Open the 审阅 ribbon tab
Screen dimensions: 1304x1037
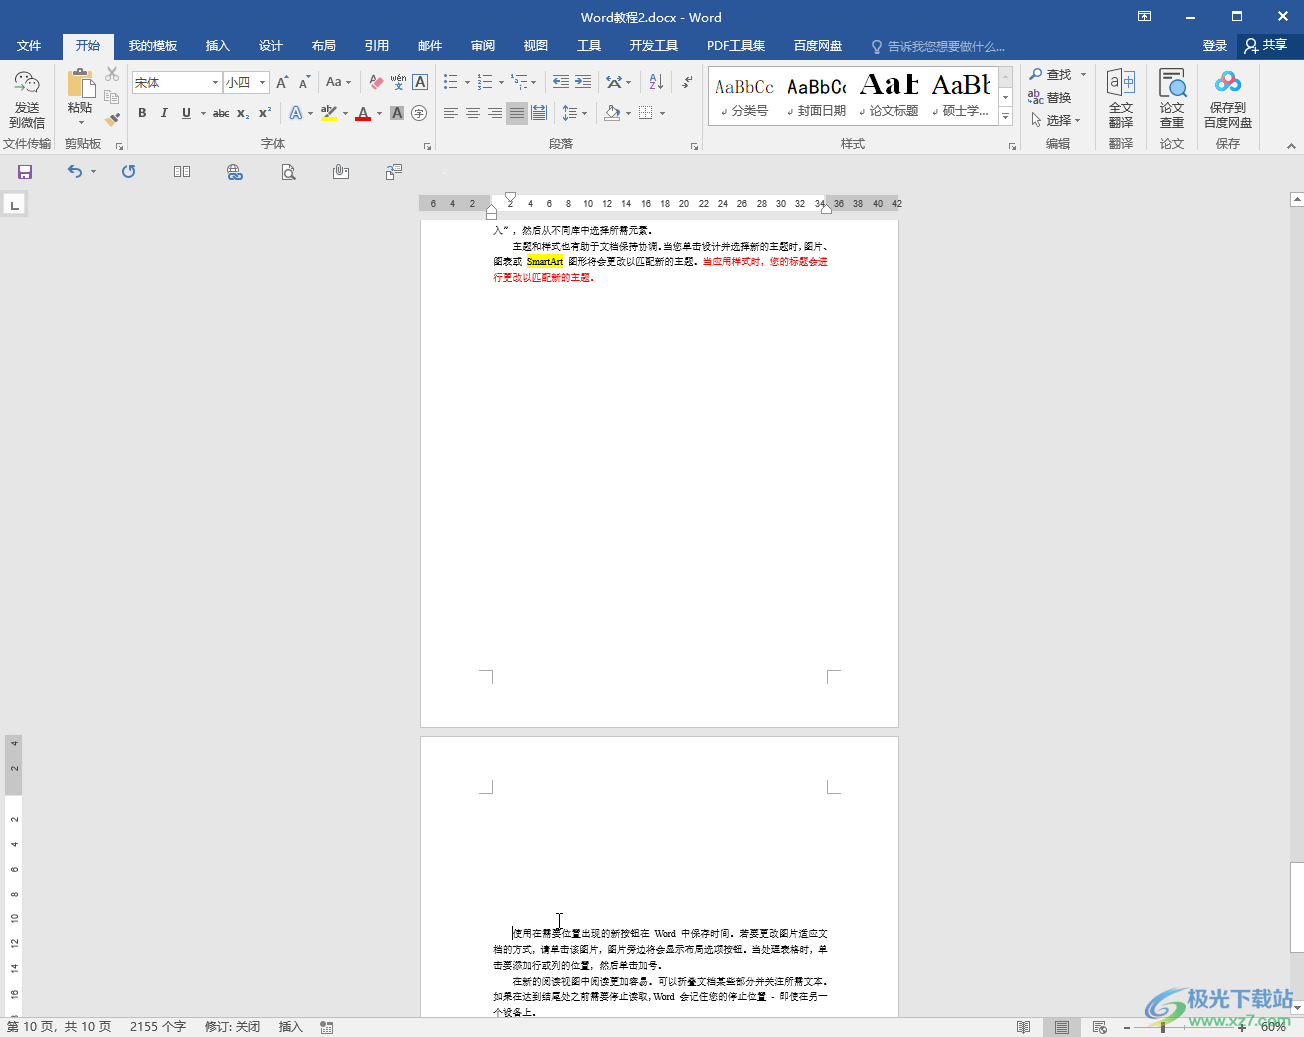coord(483,46)
